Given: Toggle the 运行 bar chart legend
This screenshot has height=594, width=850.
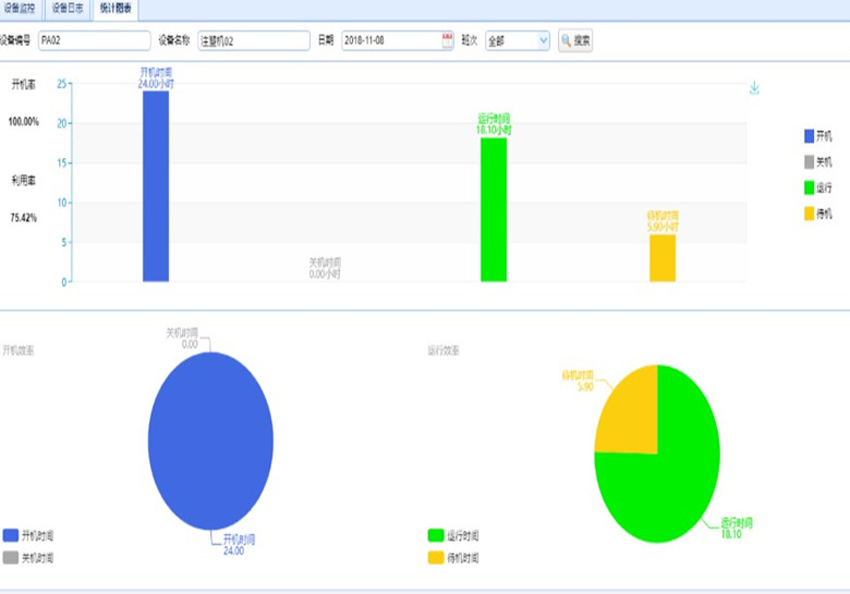Looking at the screenshot, I should point(816,187).
